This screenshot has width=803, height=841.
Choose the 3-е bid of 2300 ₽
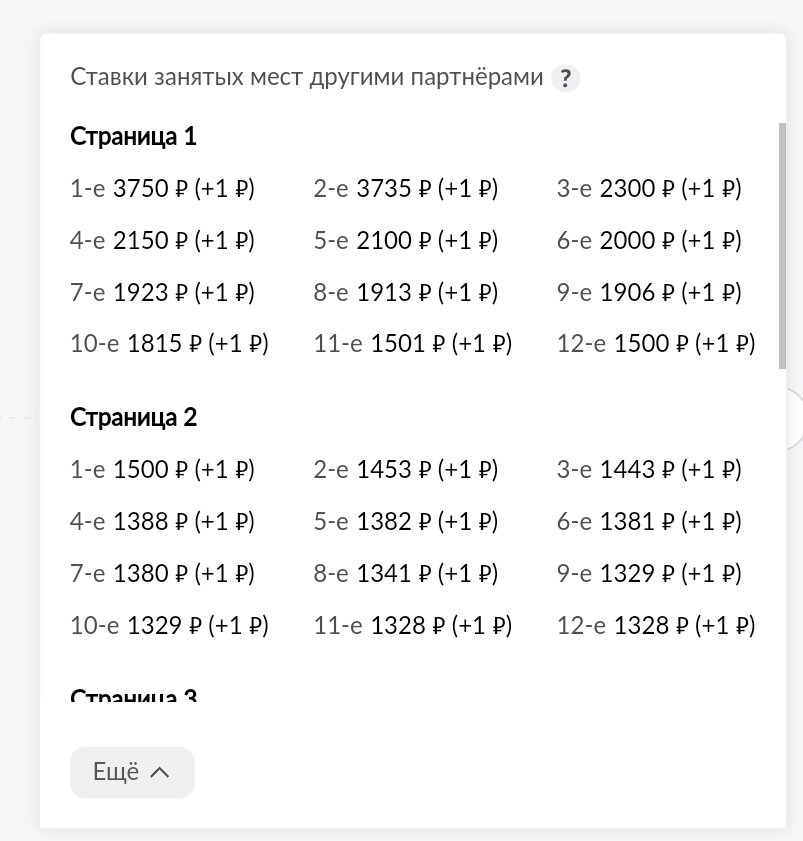[x=648, y=188]
